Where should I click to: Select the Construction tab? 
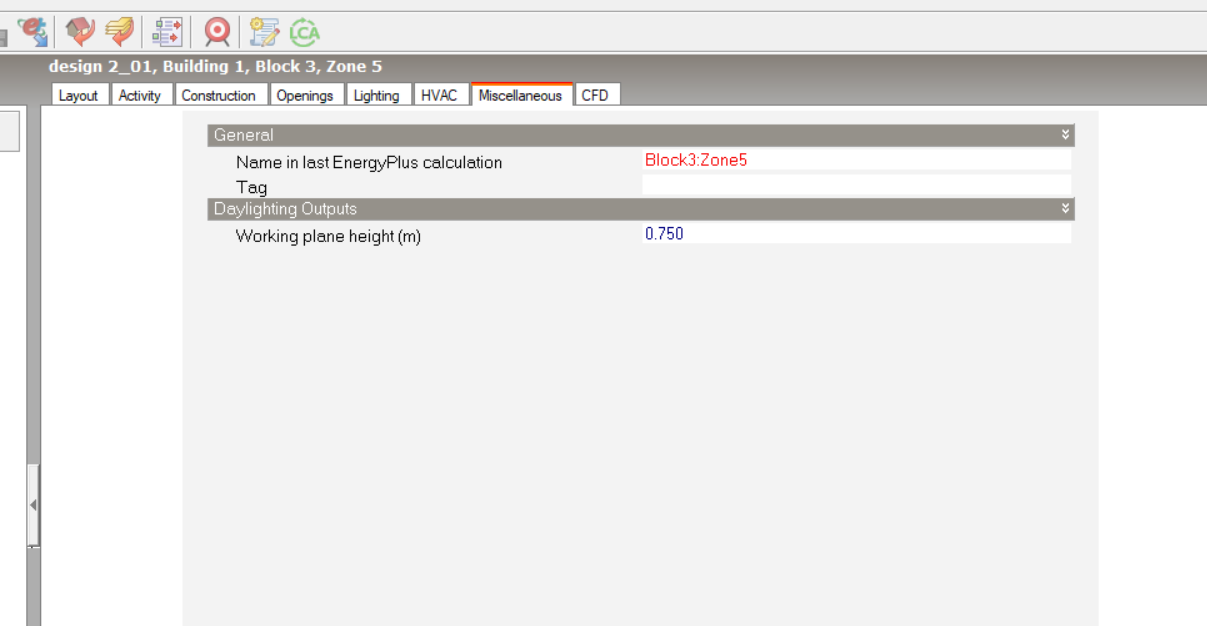[219, 95]
